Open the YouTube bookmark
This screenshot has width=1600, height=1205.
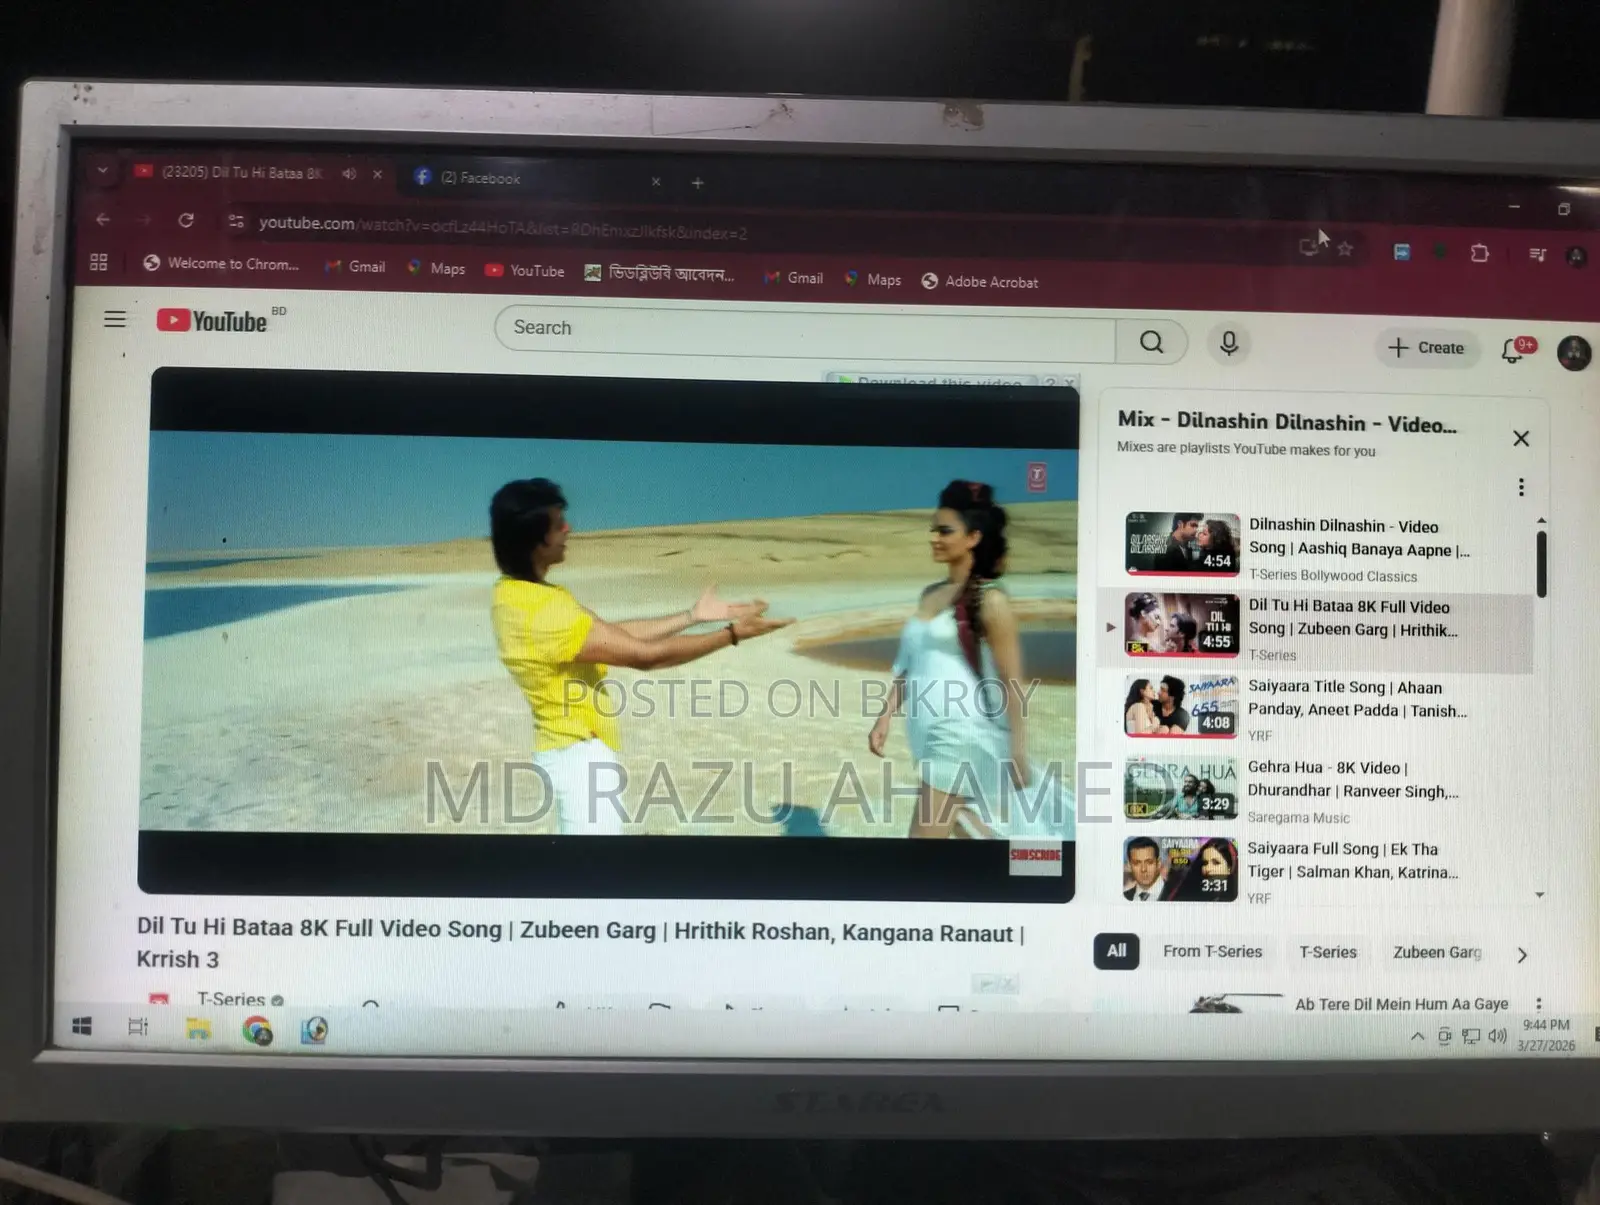(x=525, y=271)
